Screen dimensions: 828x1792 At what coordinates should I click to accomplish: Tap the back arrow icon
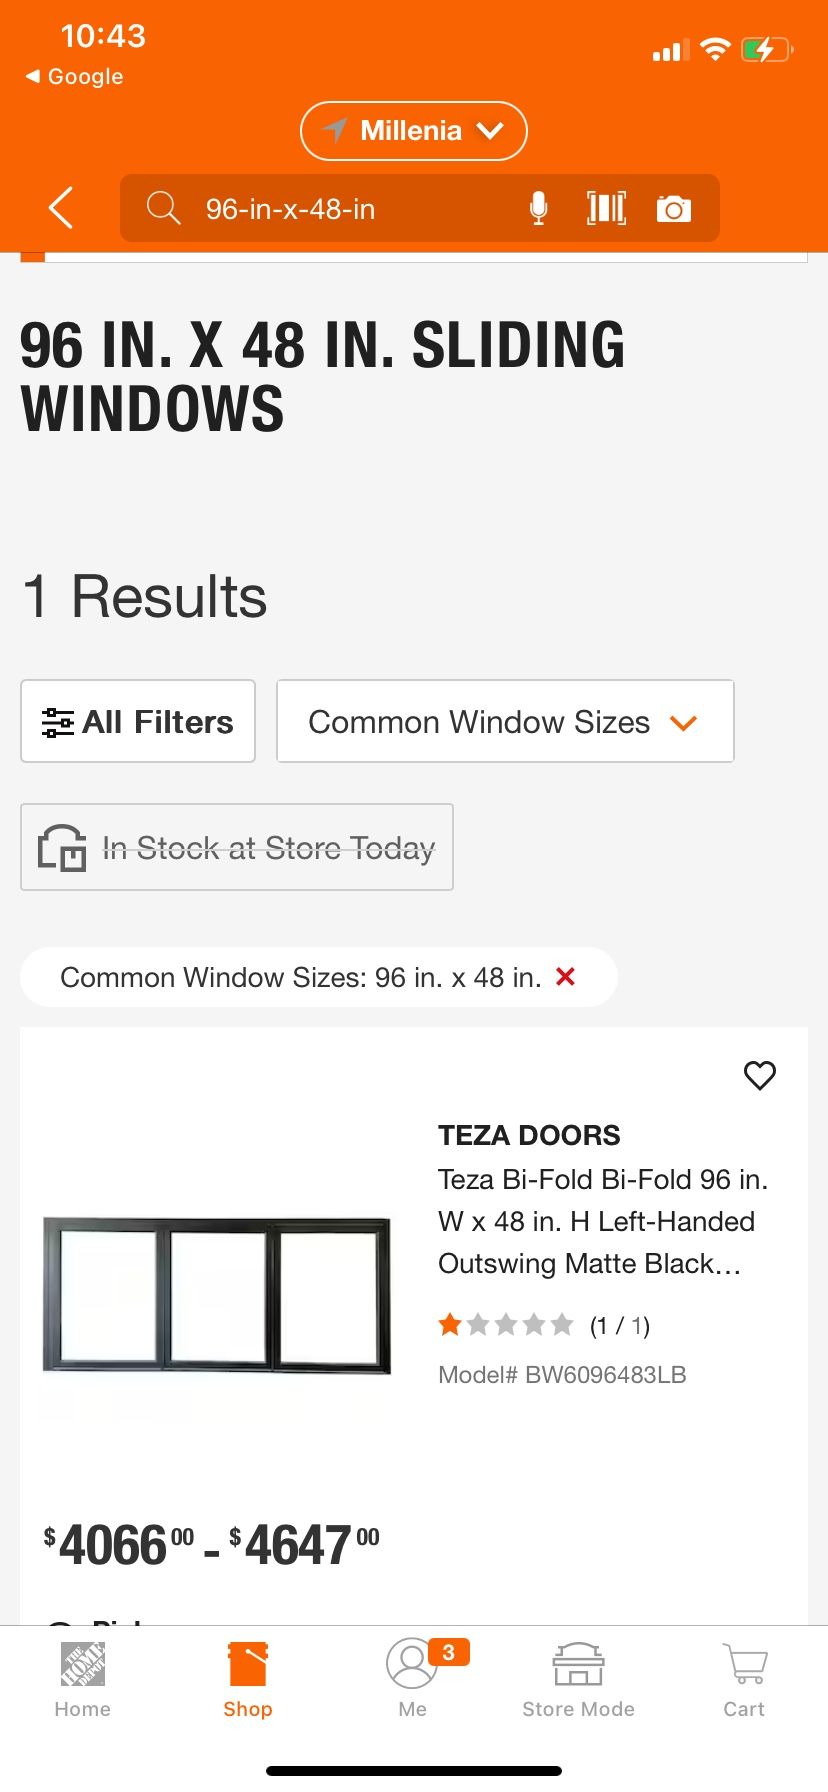[x=61, y=208]
